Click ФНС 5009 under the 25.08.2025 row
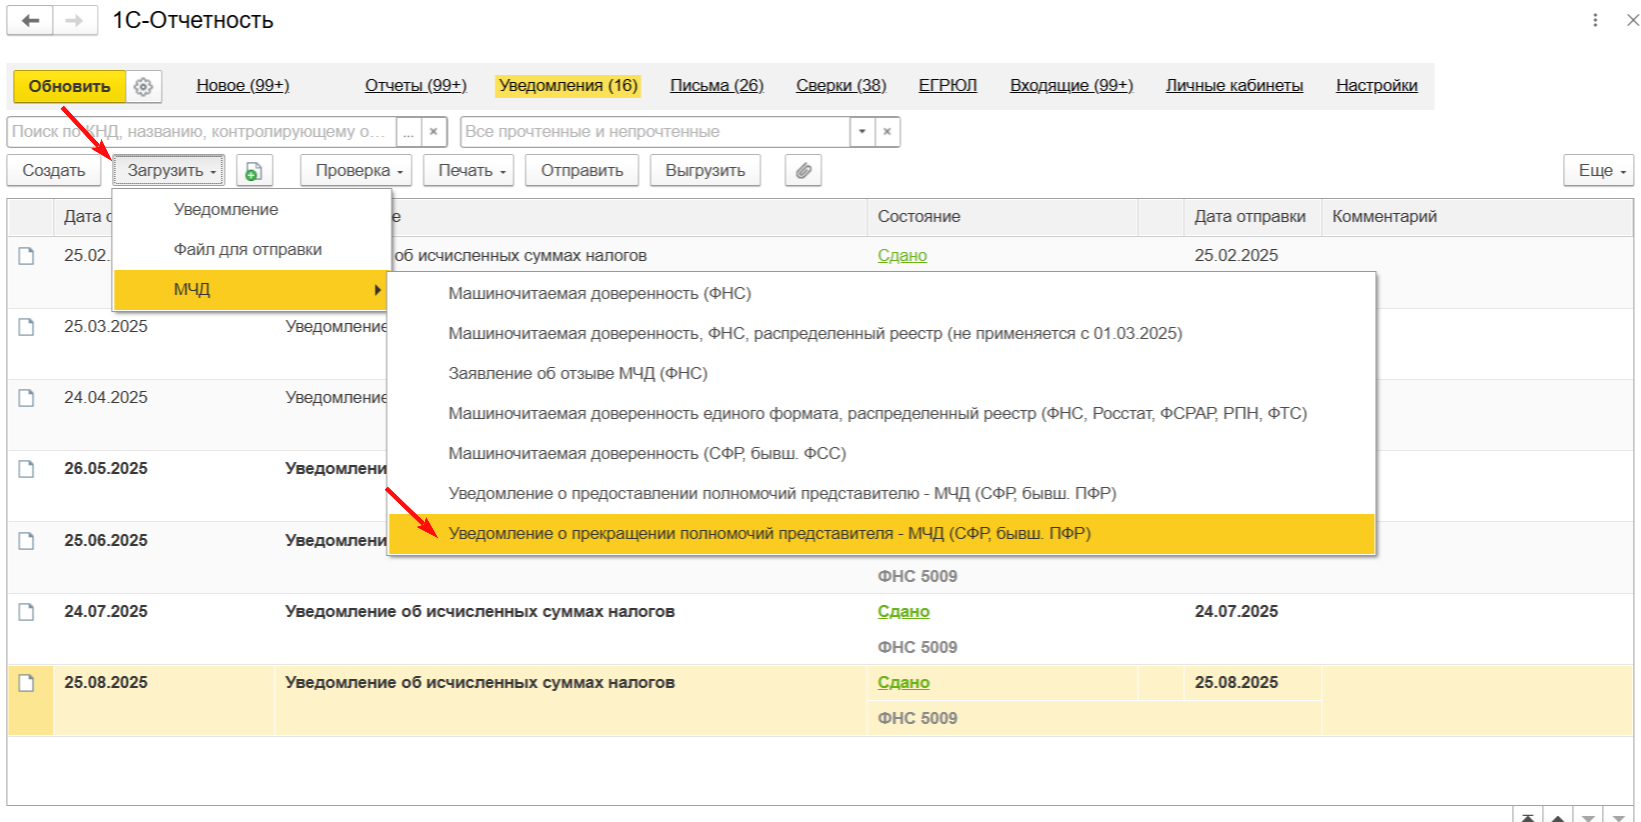 (x=918, y=719)
